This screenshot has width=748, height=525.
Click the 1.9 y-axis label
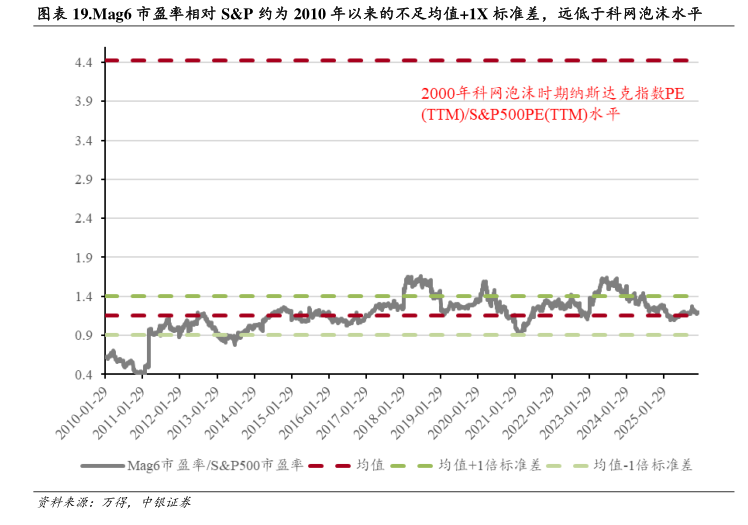[84, 257]
